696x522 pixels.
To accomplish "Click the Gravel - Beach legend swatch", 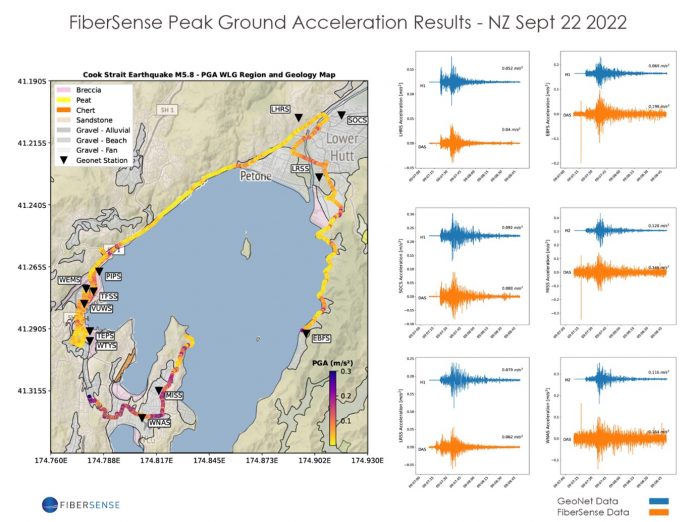I will click(x=64, y=140).
